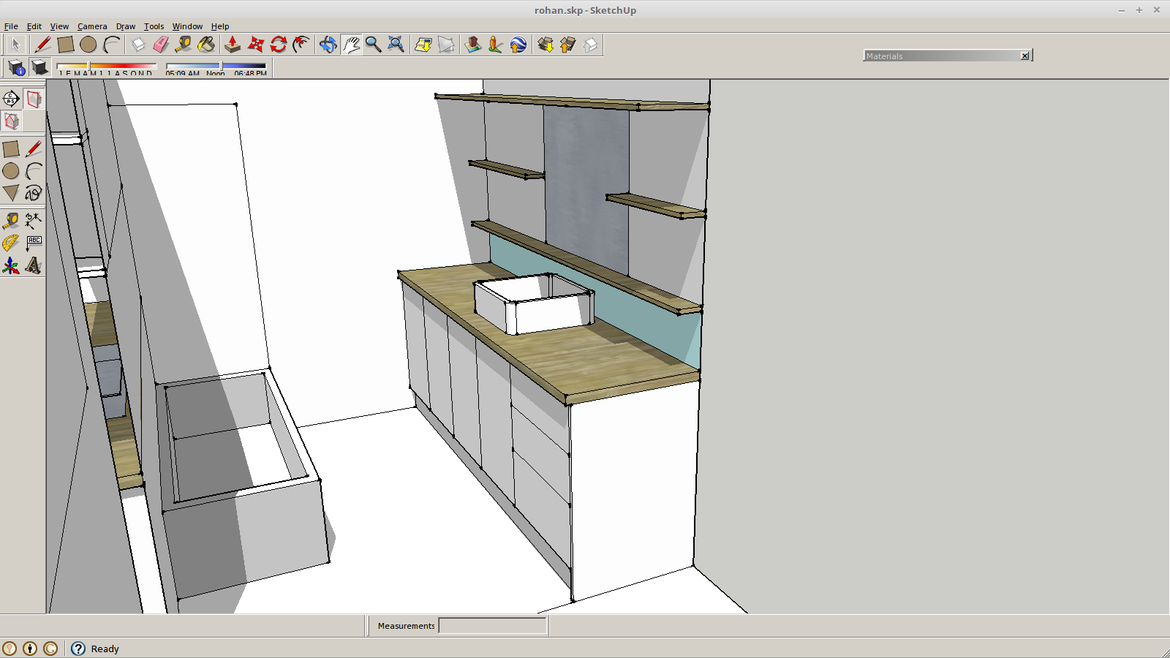Toggle shadows display on or off
Image resolution: width=1170 pixels, height=658 pixels.
point(40,68)
